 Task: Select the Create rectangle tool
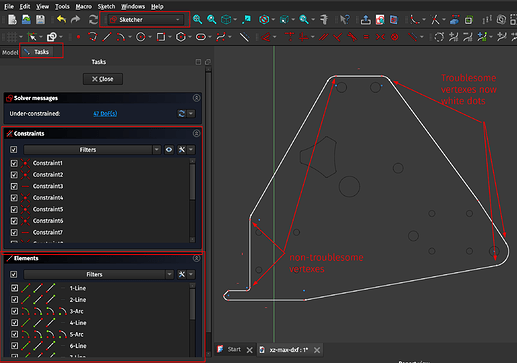(161, 37)
